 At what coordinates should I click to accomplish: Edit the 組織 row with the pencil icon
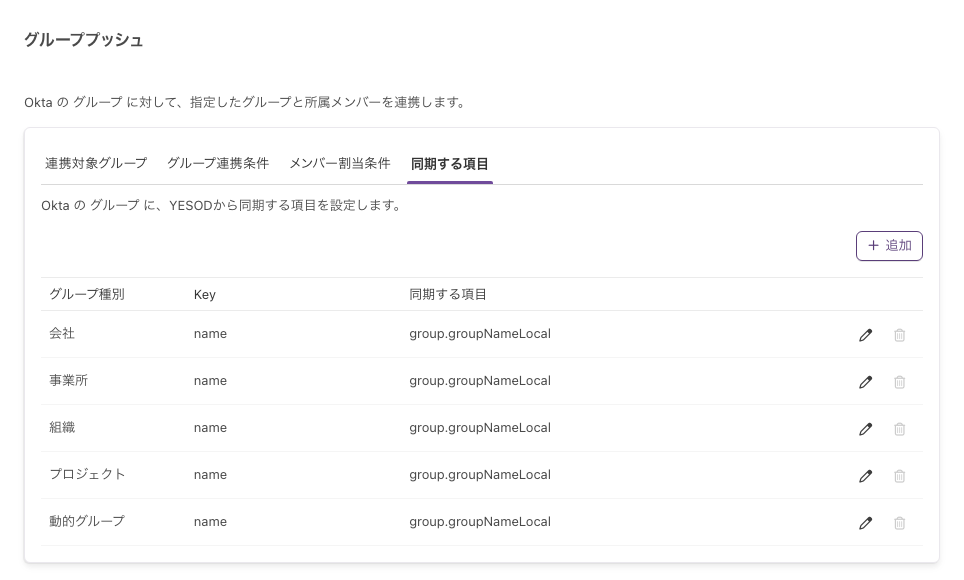point(866,429)
